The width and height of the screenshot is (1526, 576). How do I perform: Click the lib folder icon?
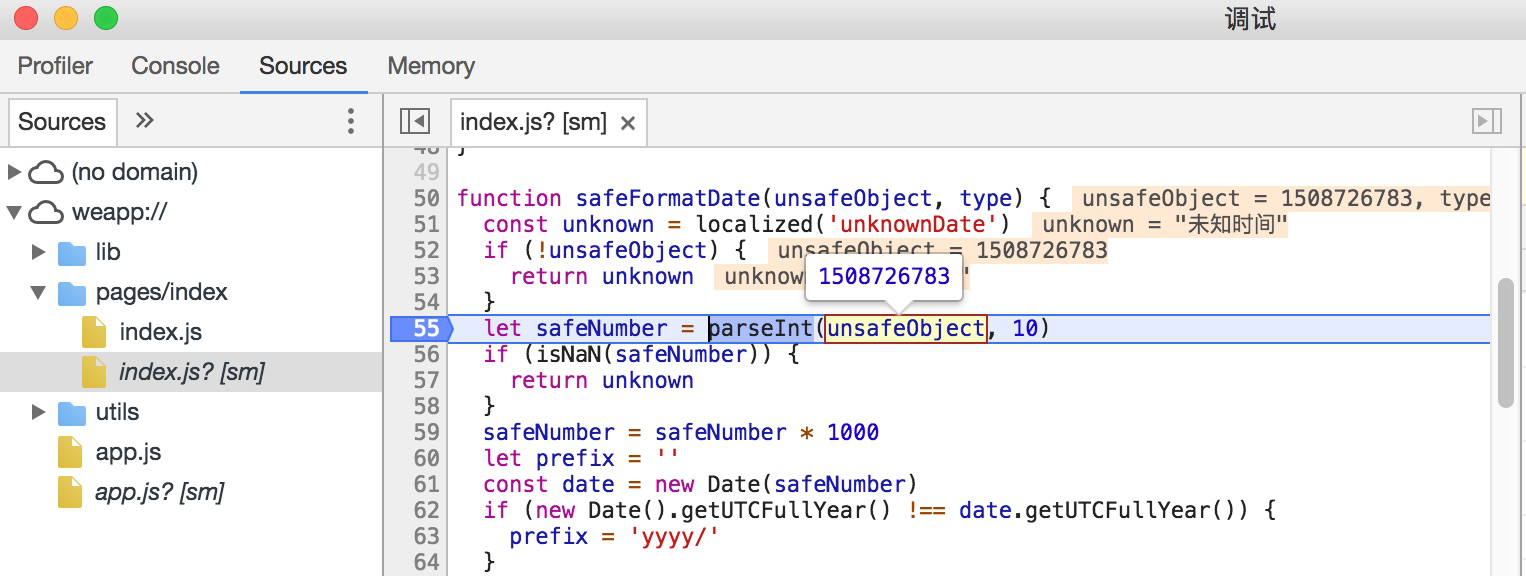pos(72,253)
